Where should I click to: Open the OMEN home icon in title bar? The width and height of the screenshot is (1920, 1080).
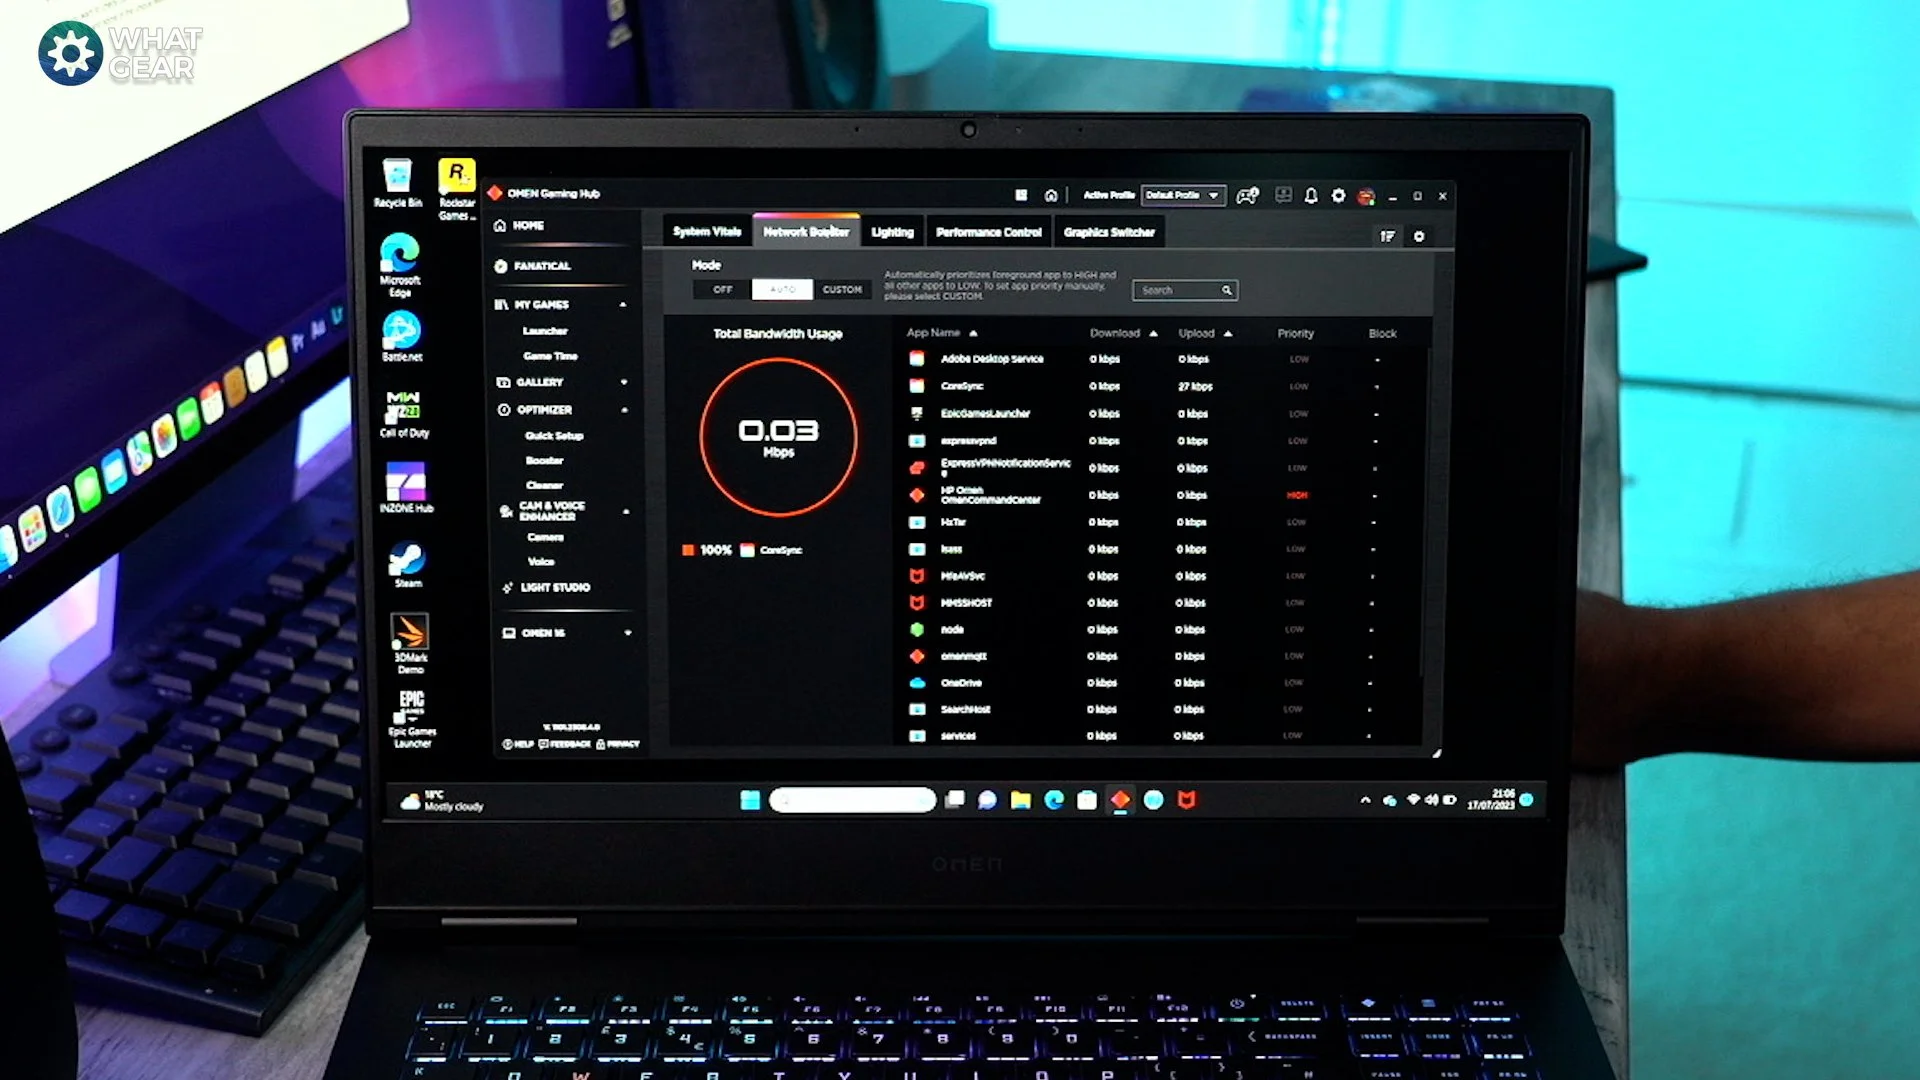1051,195
